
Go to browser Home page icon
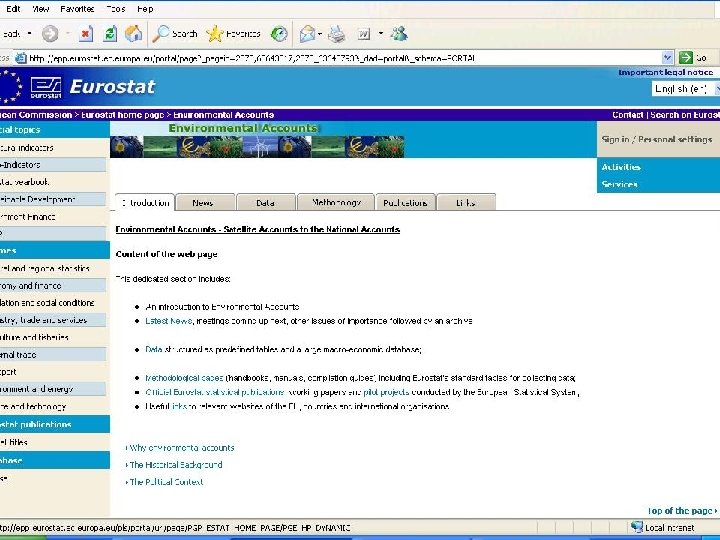[134, 34]
